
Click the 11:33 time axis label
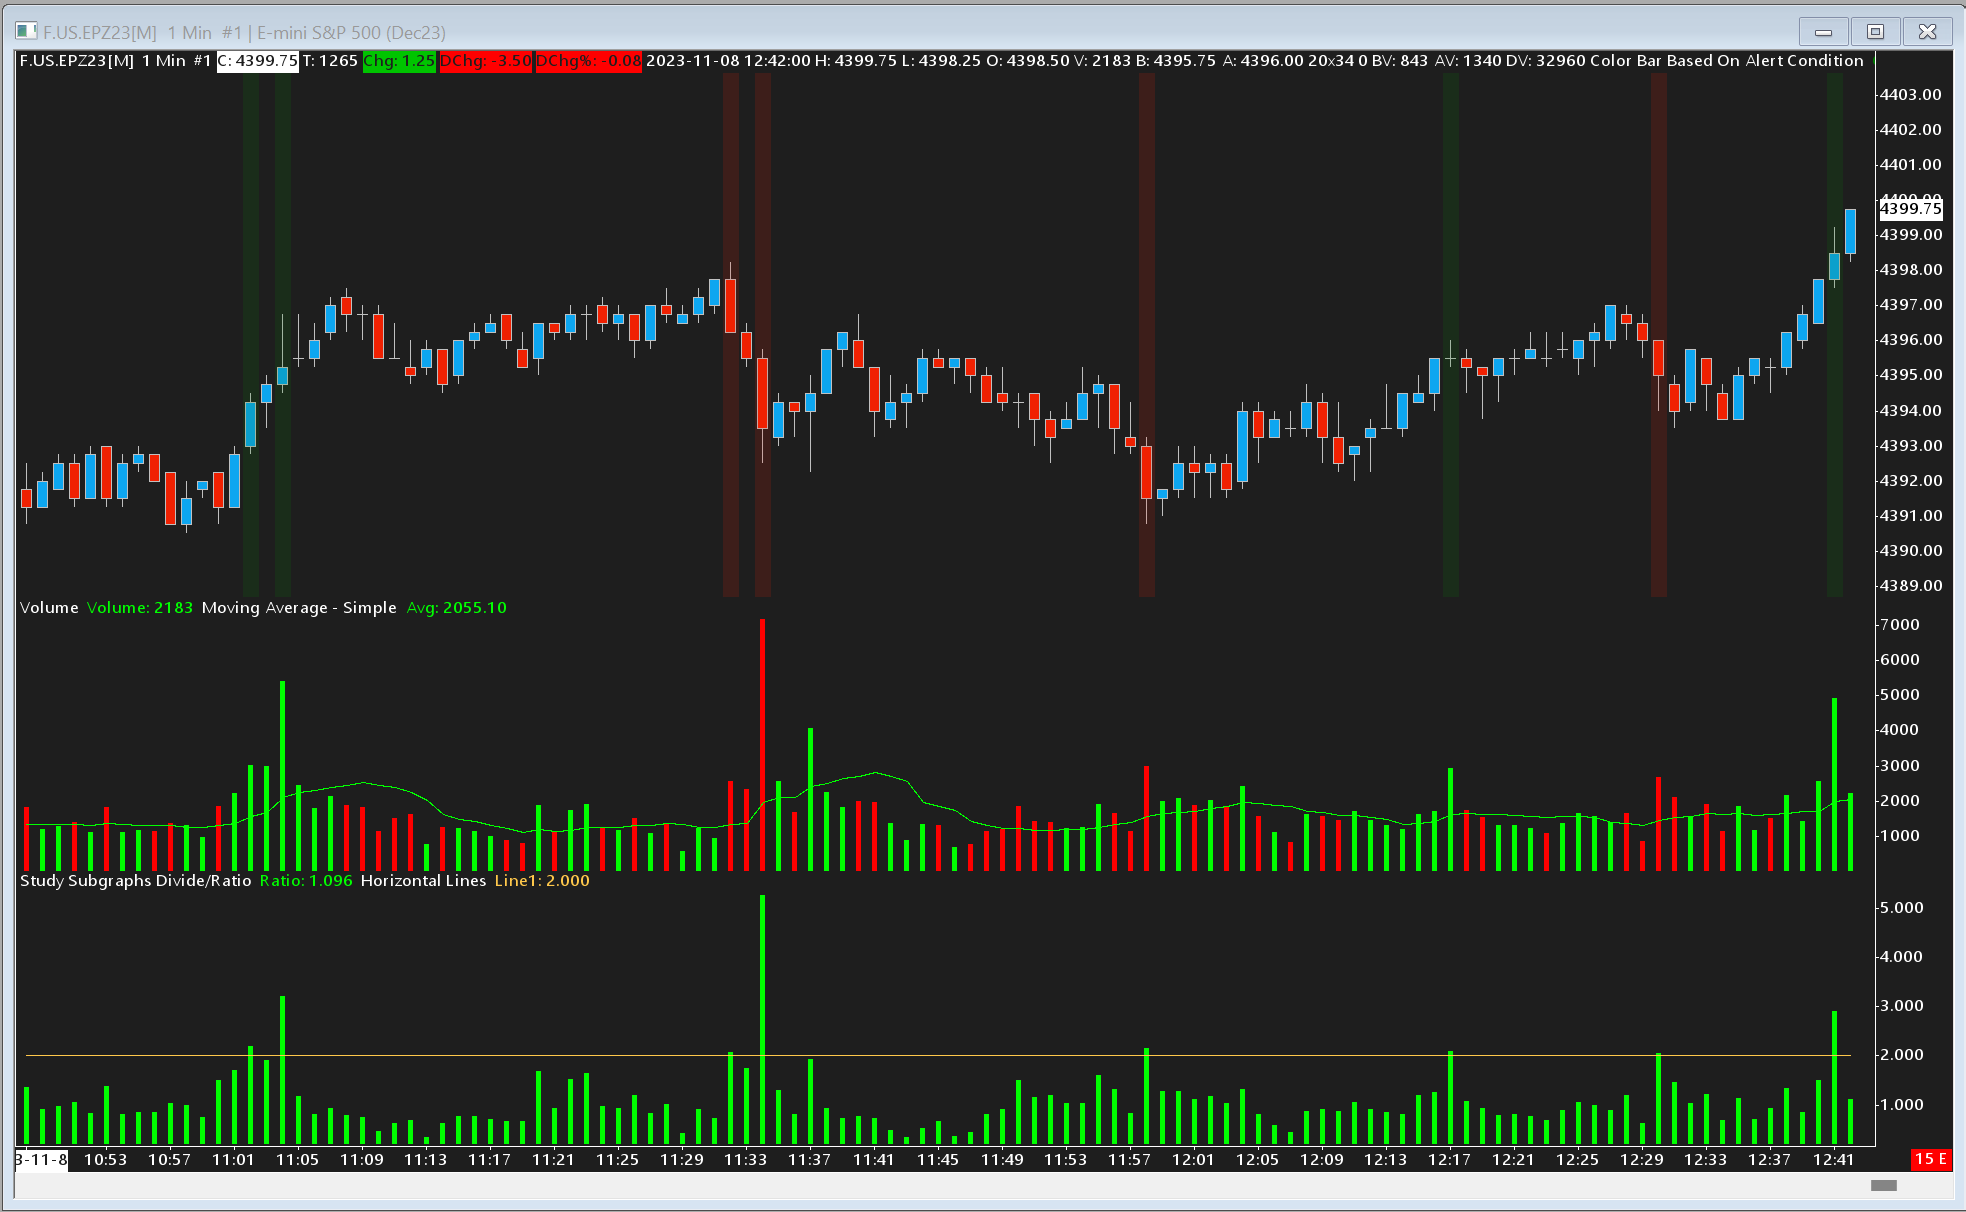(x=745, y=1160)
